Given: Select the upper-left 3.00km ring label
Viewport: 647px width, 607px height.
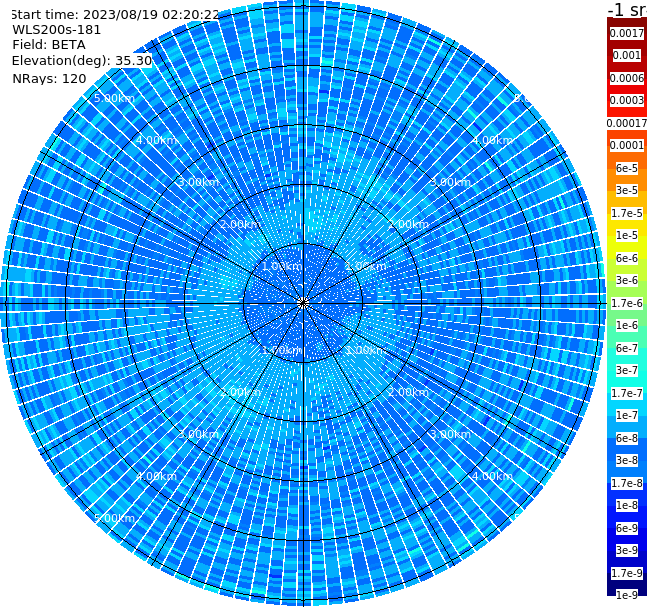Looking at the screenshot, I should tap(198, 182).
